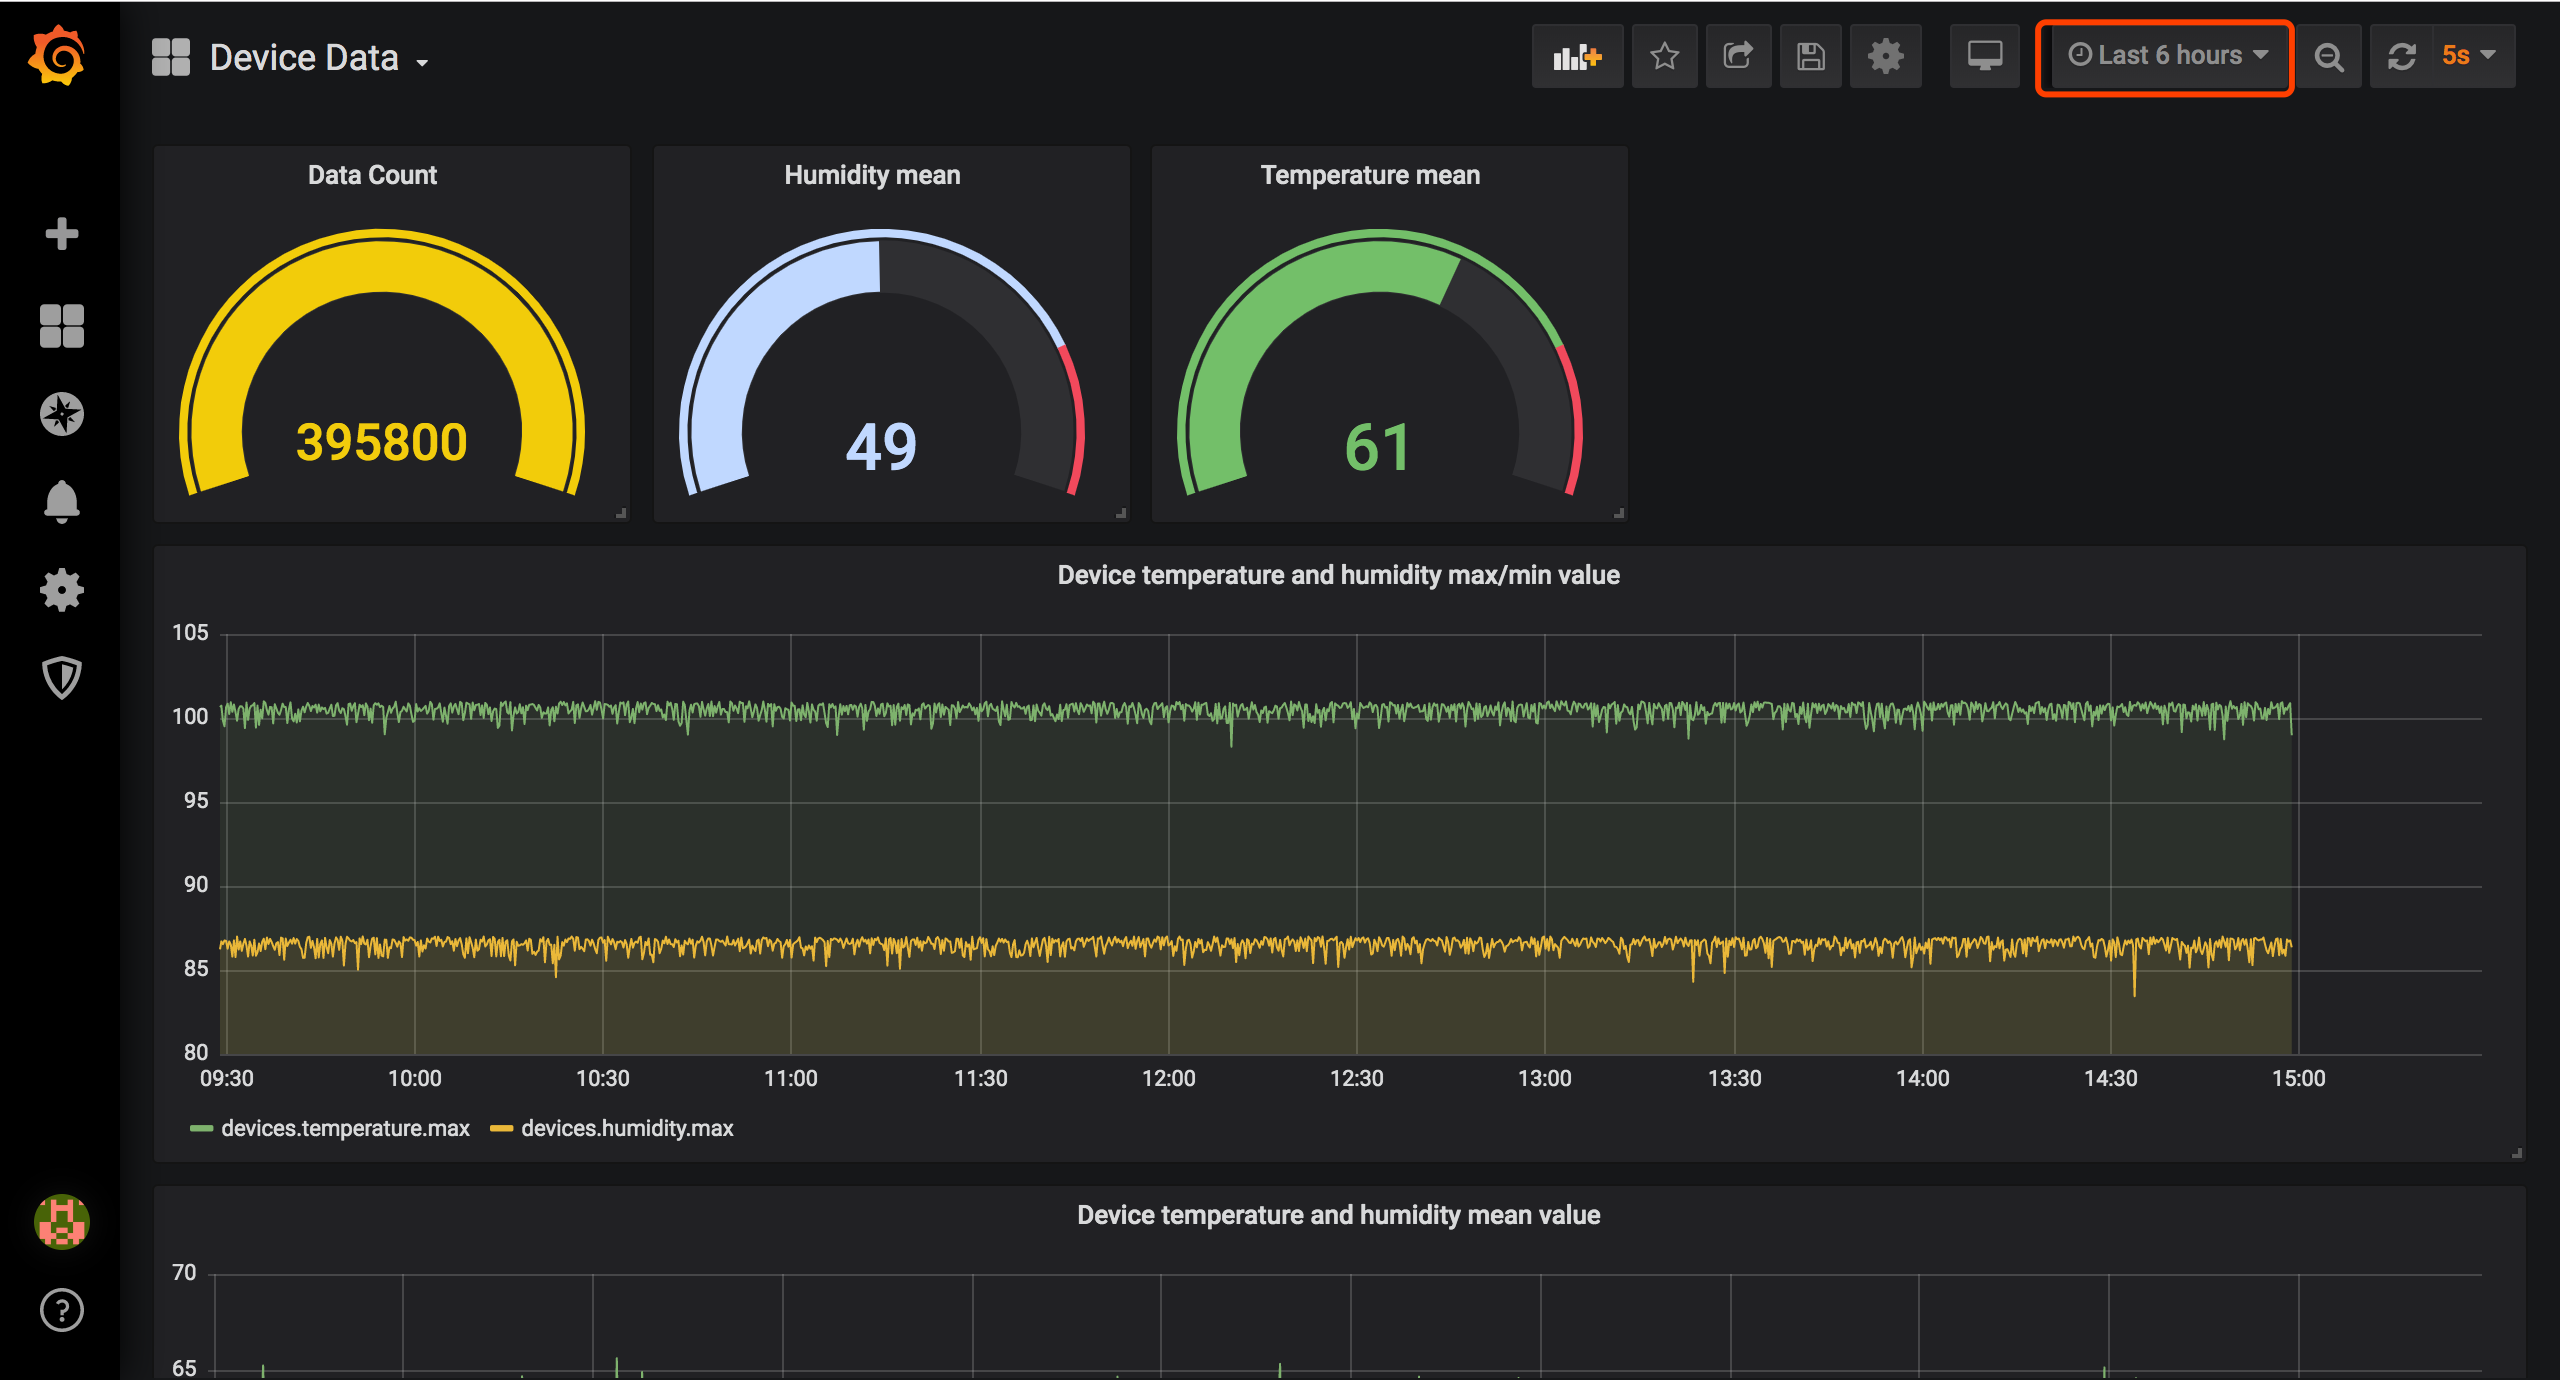Save the dashboard
This screenshot has width=2560, height=1380.
coord(1810,56)
